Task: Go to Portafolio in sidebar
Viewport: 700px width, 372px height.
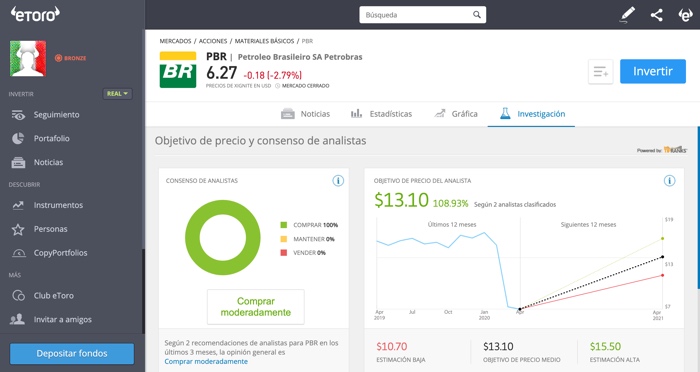Action: tap(51, 138)
